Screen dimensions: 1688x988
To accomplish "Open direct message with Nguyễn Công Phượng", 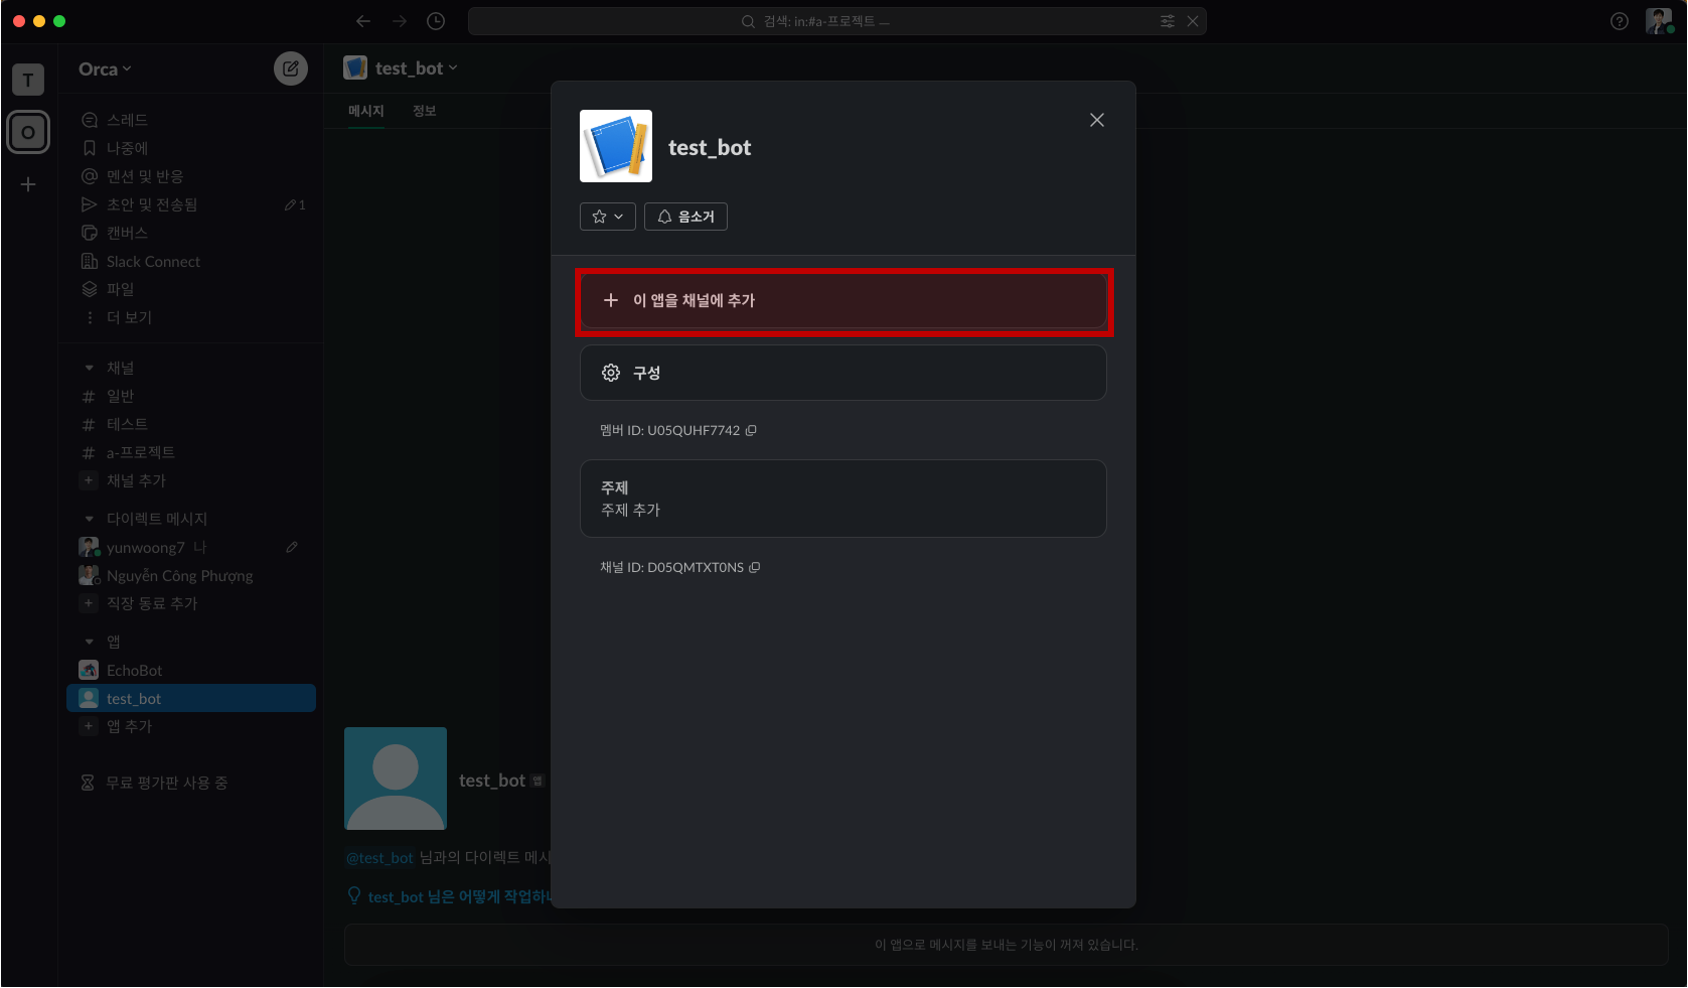I will click(x=192, y=576).
